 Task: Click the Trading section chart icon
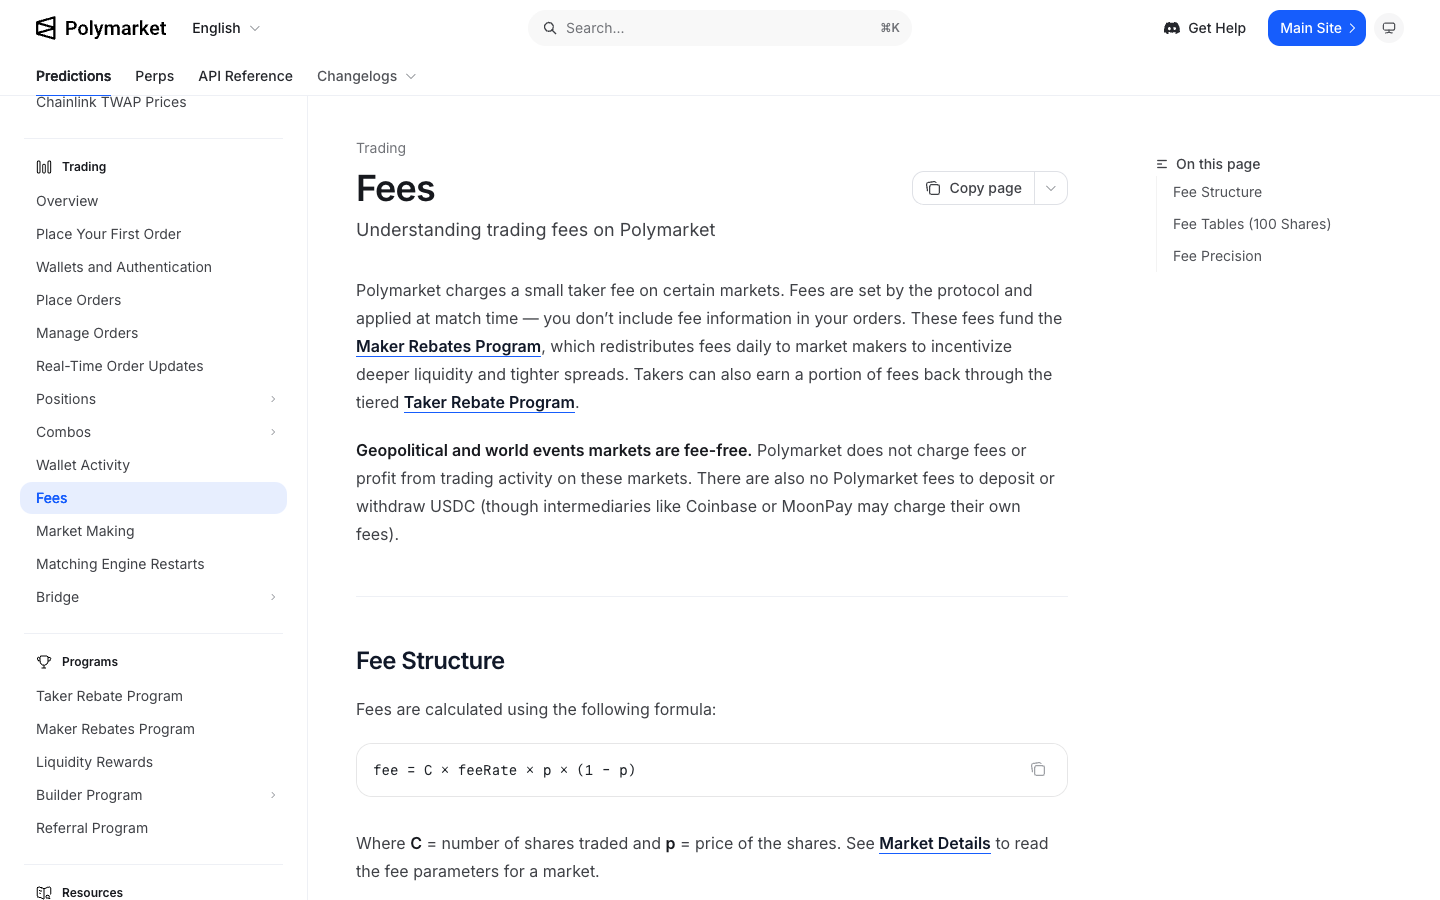(x=44, y=167)
